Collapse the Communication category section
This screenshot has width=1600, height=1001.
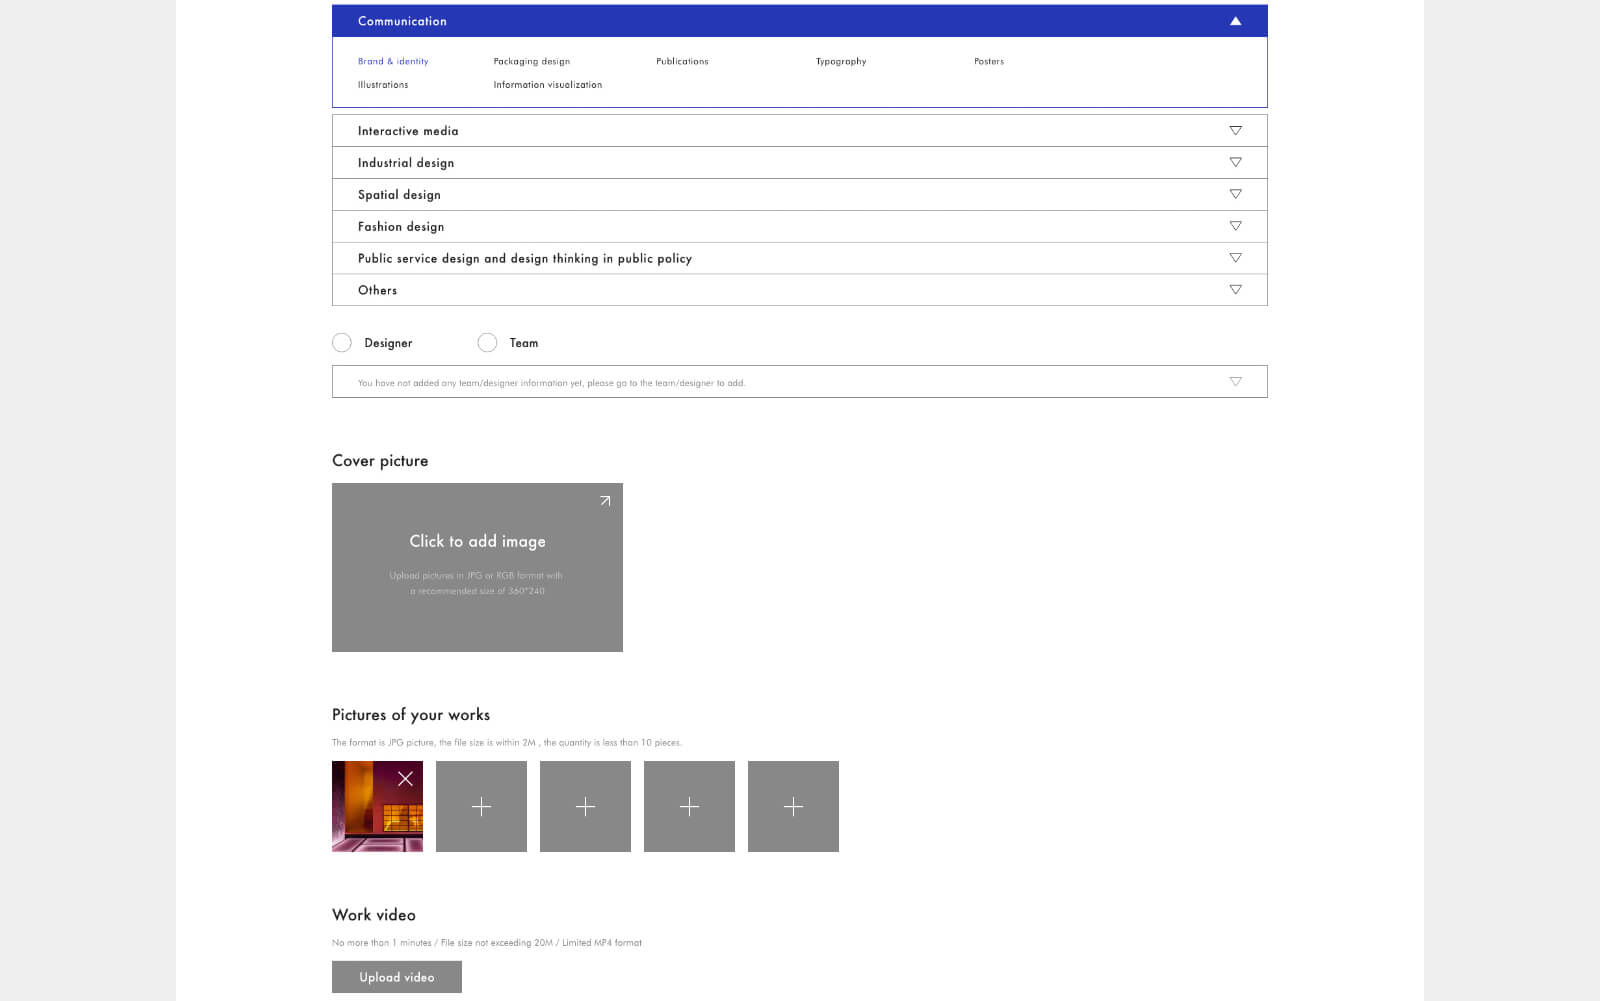pos(1235,21)
